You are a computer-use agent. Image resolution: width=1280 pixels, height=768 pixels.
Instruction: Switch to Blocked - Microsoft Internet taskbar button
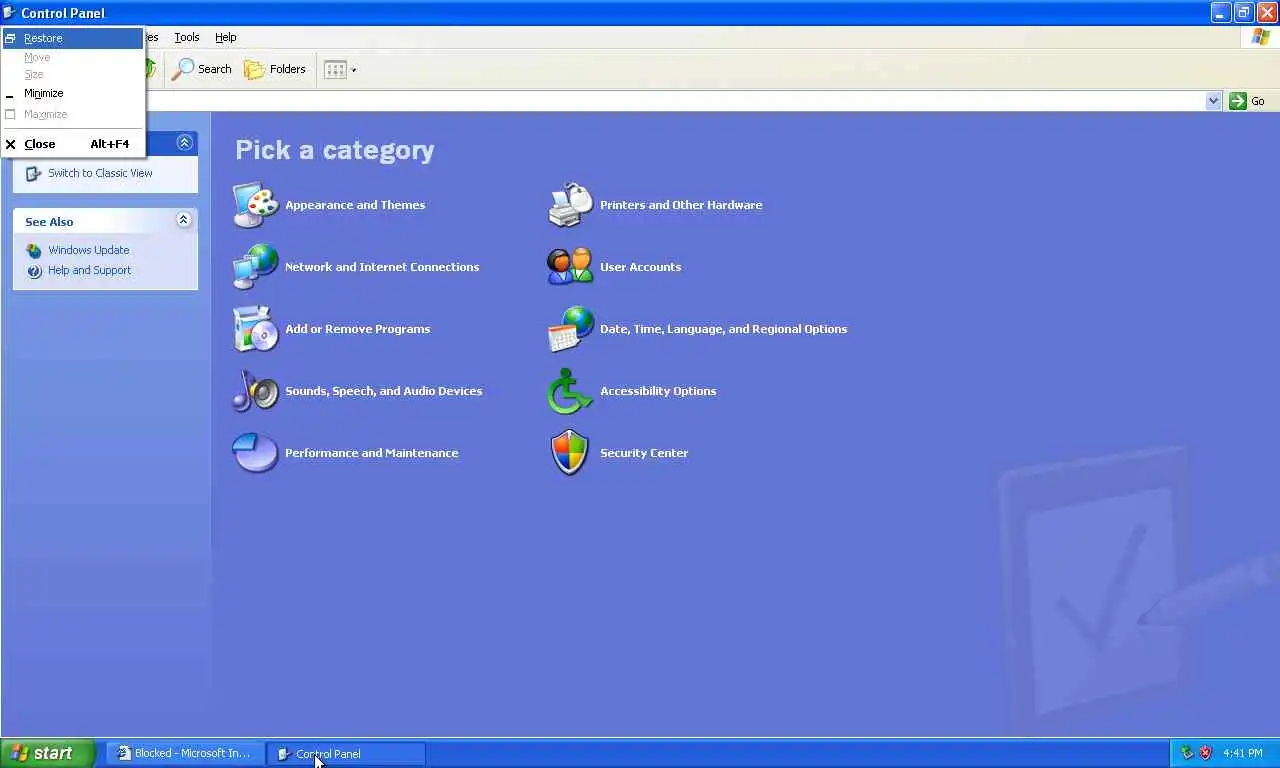[186, 753]
